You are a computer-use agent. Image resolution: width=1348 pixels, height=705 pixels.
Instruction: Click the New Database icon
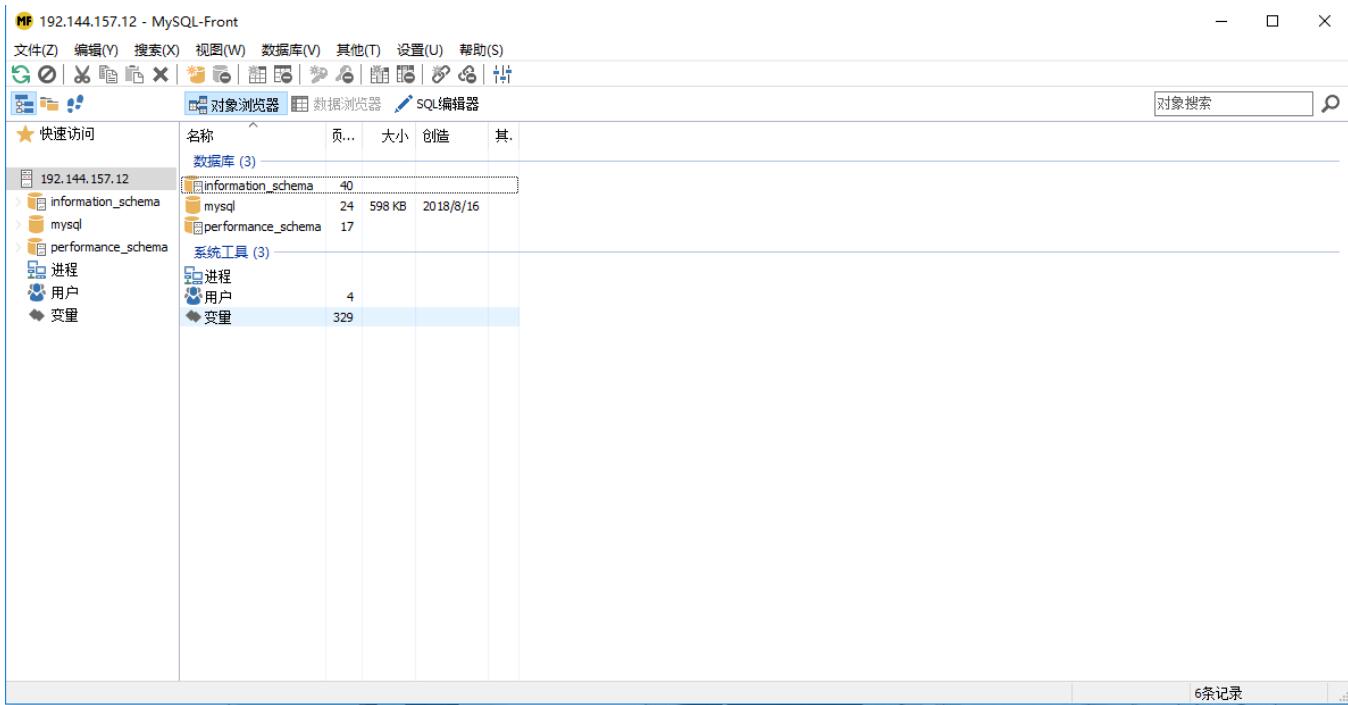(x=197, y=75)
